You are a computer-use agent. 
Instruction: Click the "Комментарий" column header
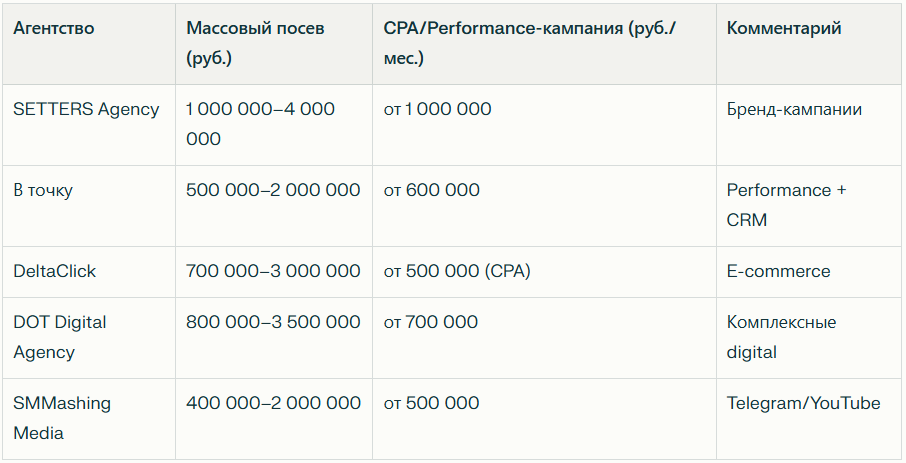(x=784, y=28)
